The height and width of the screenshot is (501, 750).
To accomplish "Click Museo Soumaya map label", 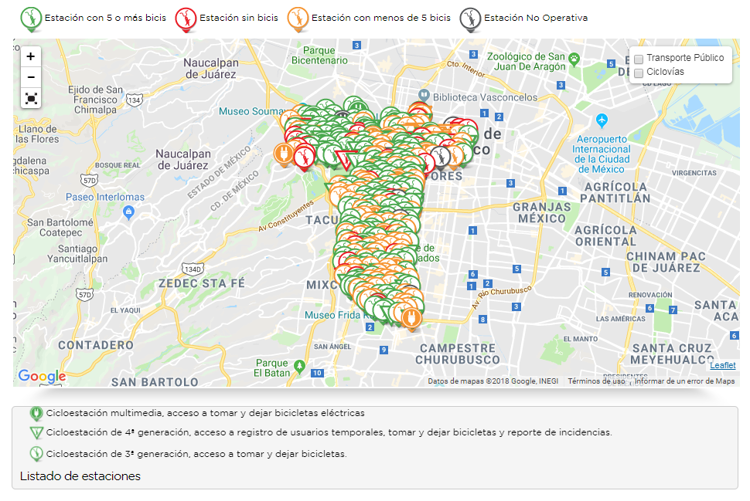I will click(x=250, y=111).
